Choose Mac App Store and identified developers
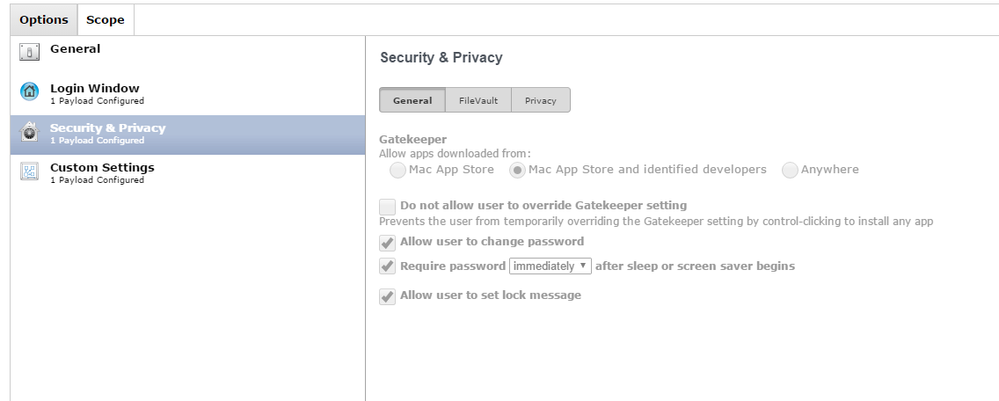The image size is (999, 401). (x=517, y=170)
